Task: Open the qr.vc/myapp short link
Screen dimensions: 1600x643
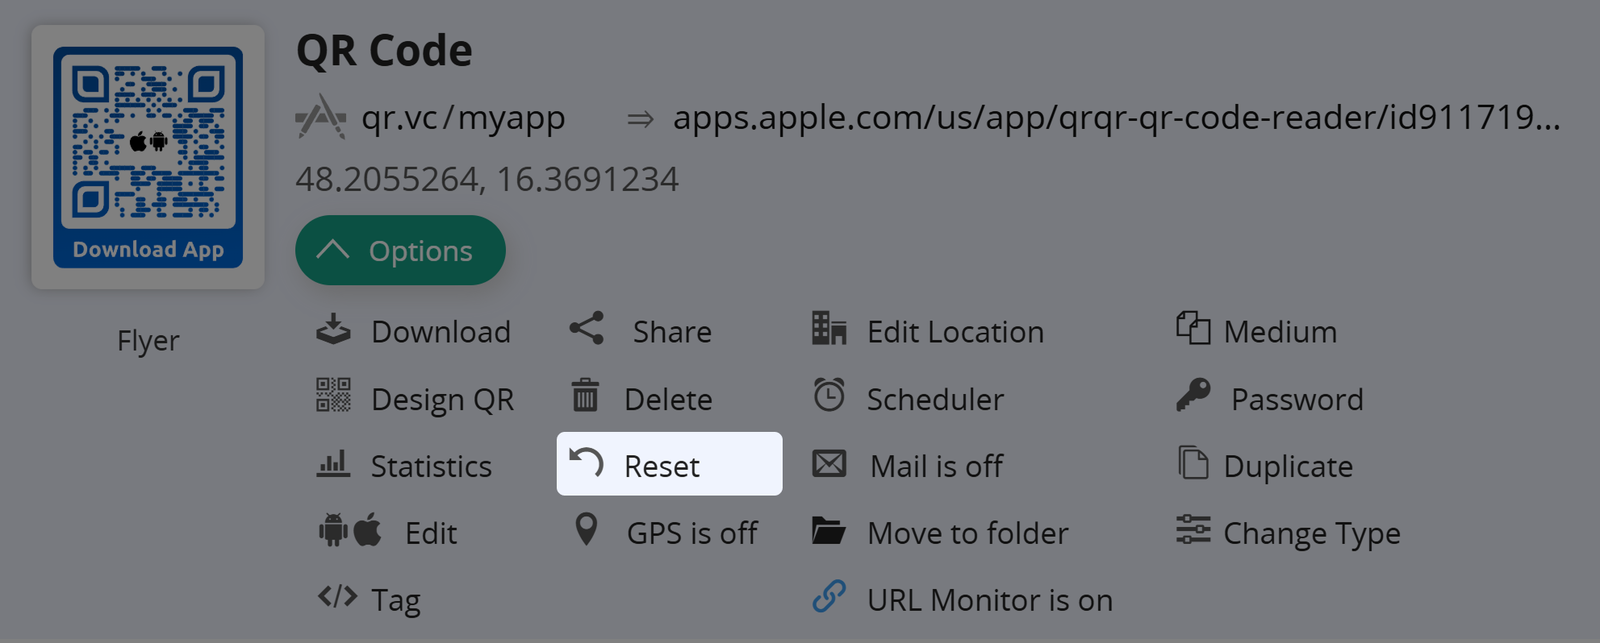Action: [463, 118]
